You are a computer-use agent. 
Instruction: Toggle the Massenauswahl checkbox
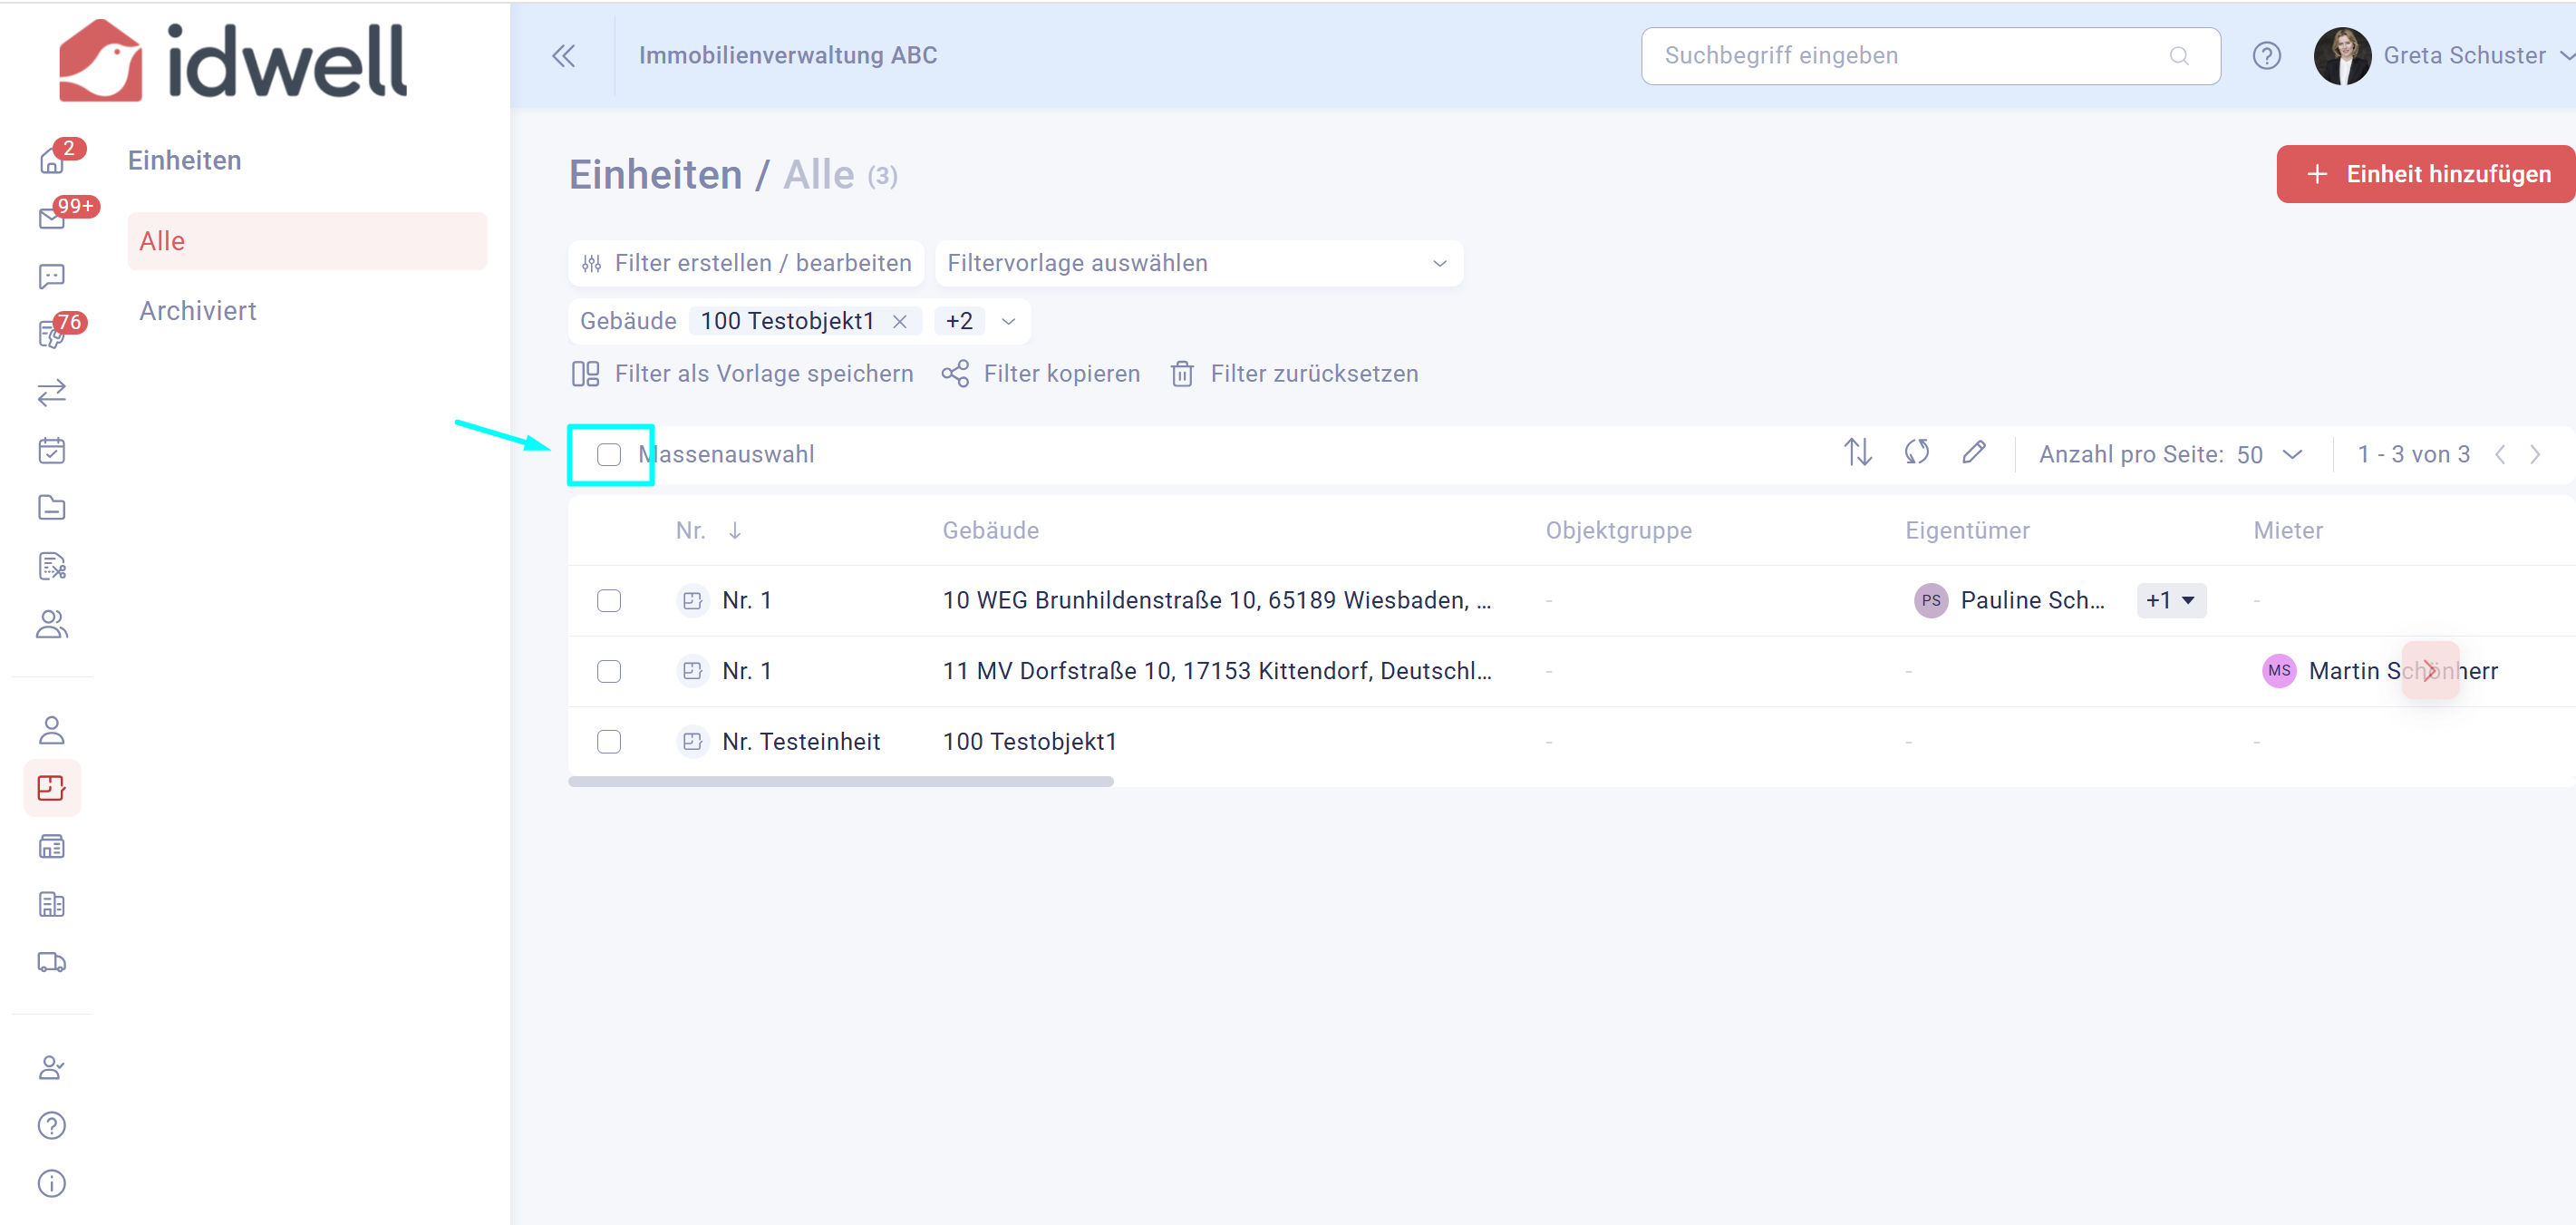pyautogui.click(x=609, y=455)
